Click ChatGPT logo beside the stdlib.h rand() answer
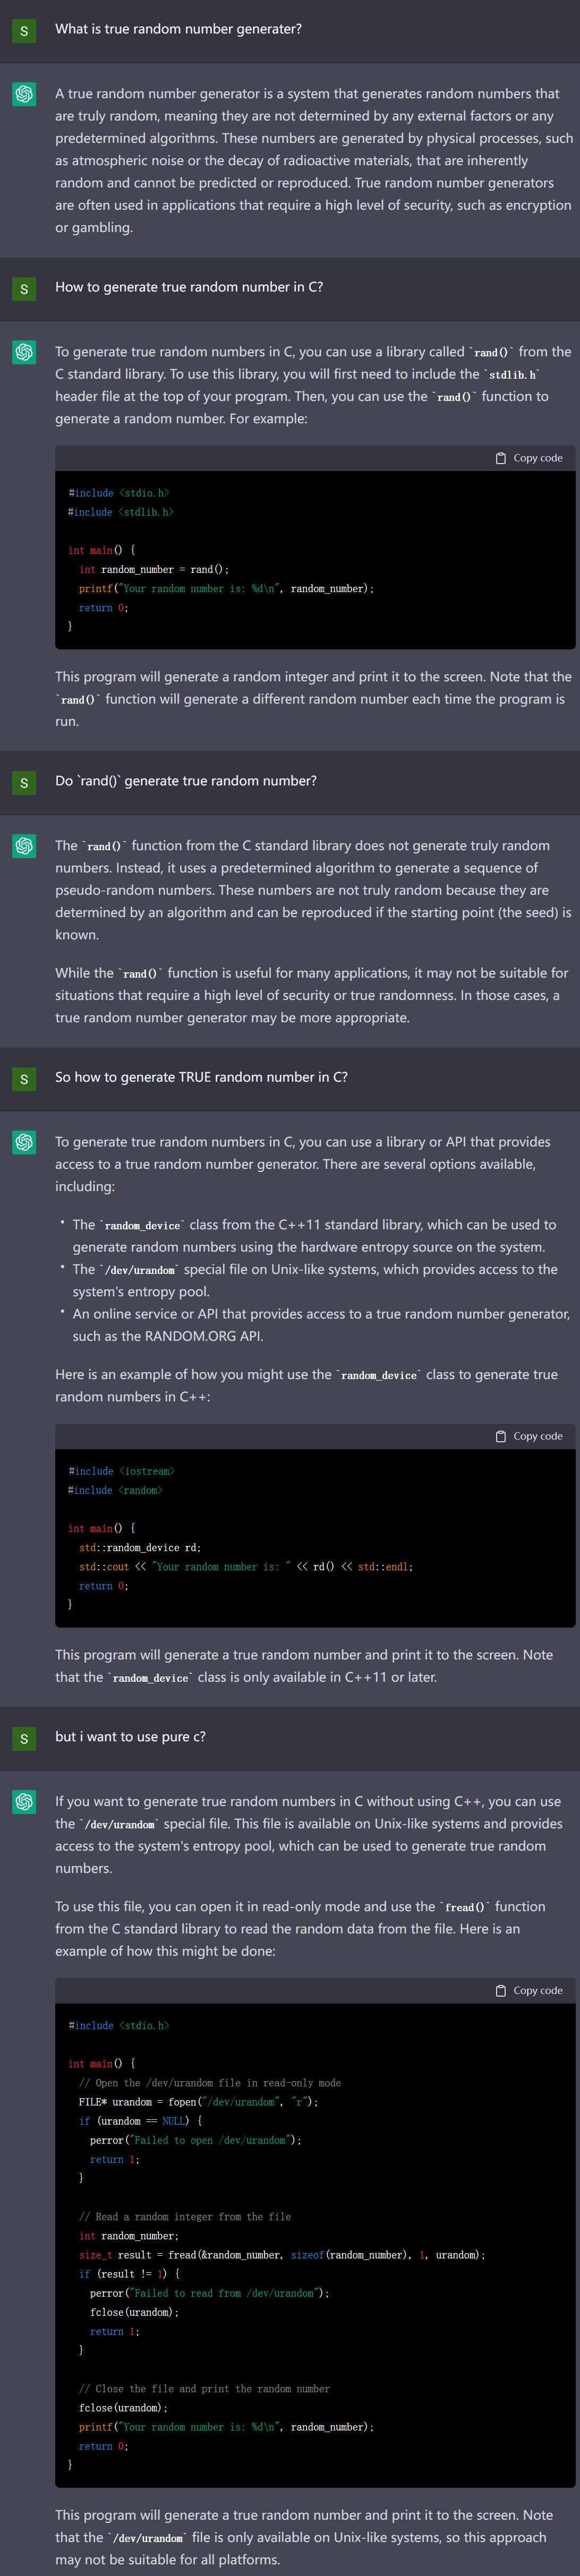The height and width of the screenshot is (2576, 580). tap(24, 352)
